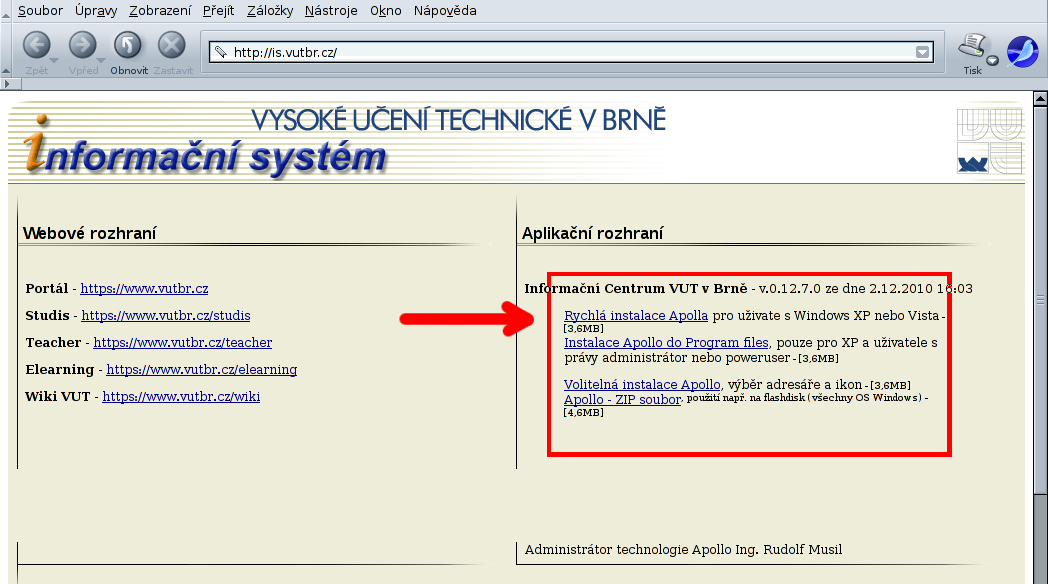
Task: Open the Přejít menu
Action: pos(219,11)
